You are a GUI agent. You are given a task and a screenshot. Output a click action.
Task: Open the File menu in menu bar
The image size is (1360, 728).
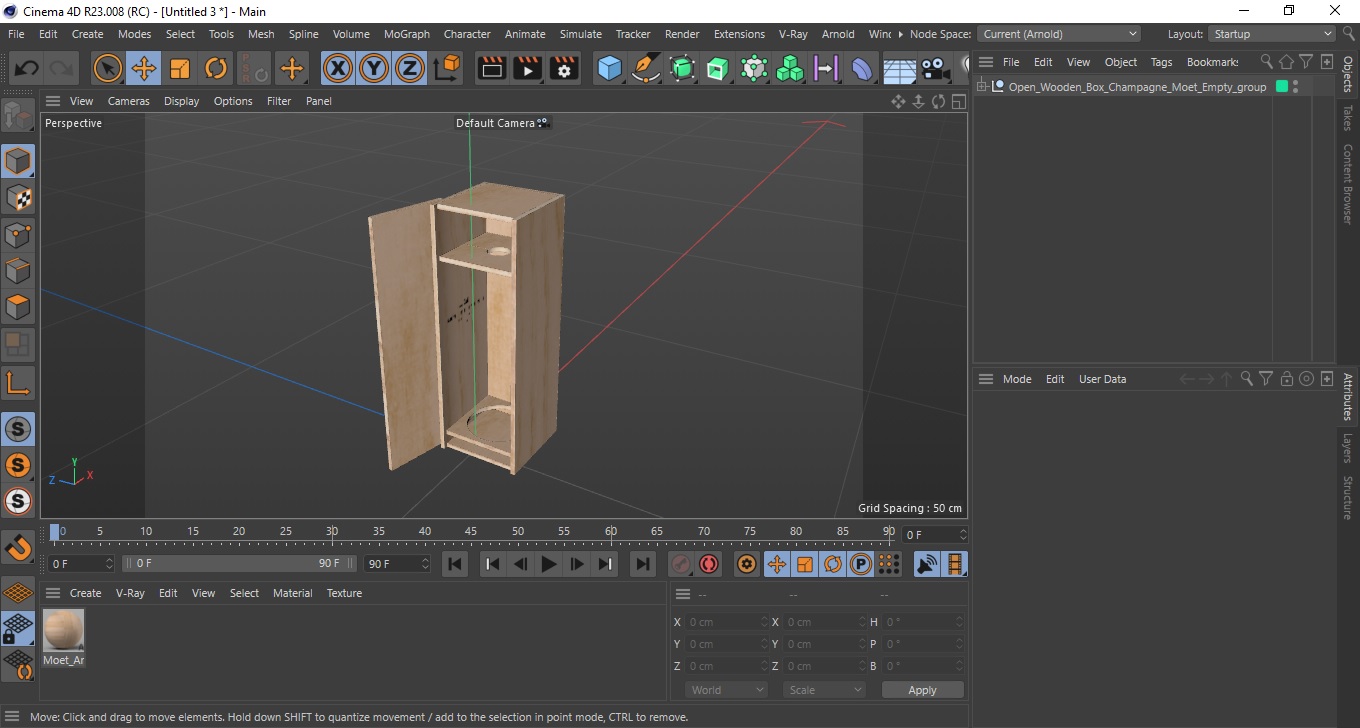click(x=16, y=34)
